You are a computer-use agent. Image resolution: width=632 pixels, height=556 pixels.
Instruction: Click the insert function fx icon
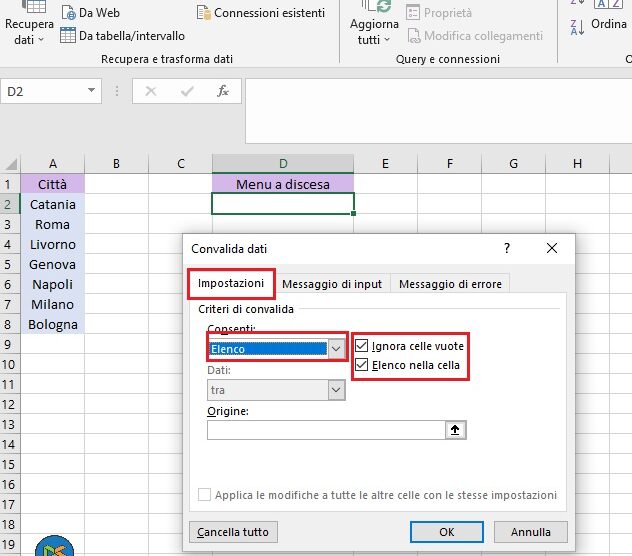[223, 91]
